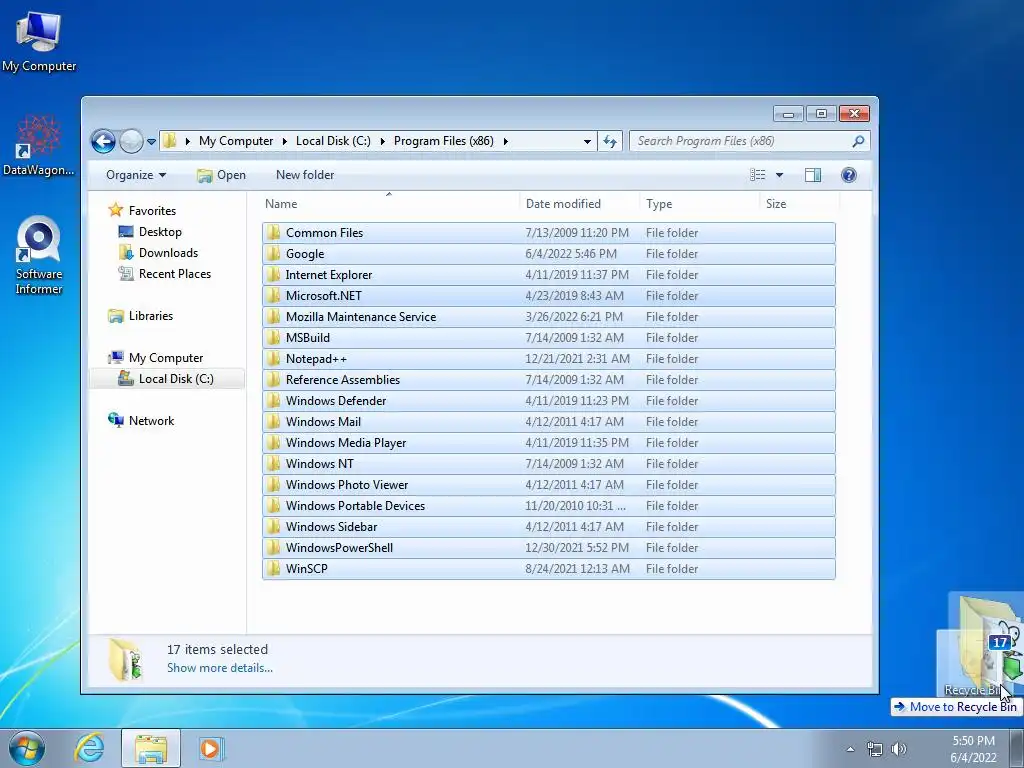Click the Open toolbar button
The width and height of the screenshot is (1024, 768).
[x=221, y=175]
